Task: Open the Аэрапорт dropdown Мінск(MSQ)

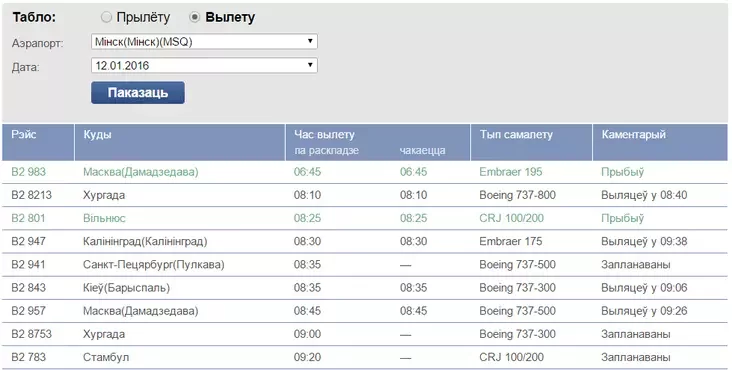Action: click(204, 42)
